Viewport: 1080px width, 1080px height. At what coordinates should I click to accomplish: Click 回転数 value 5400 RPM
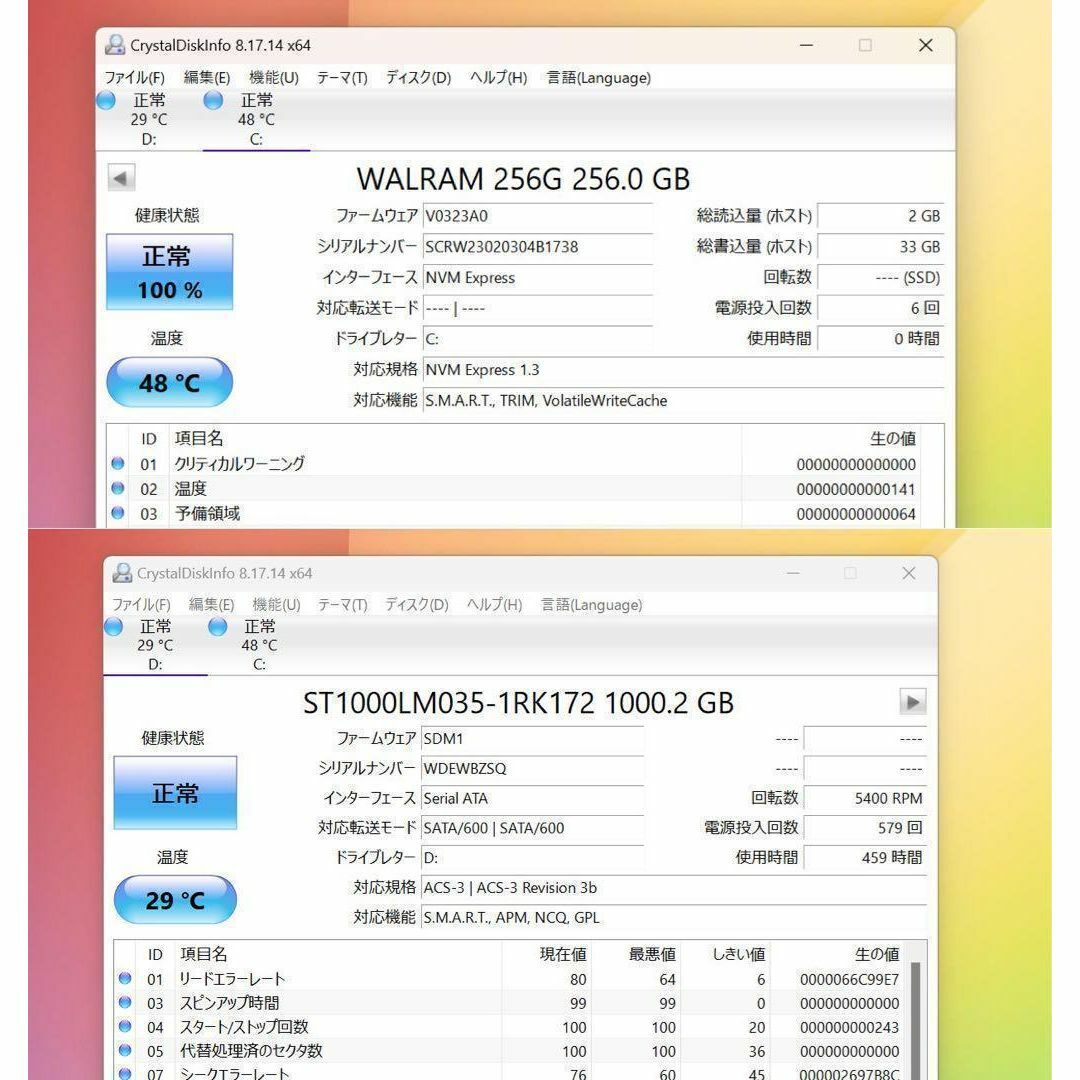pos(865,798)
